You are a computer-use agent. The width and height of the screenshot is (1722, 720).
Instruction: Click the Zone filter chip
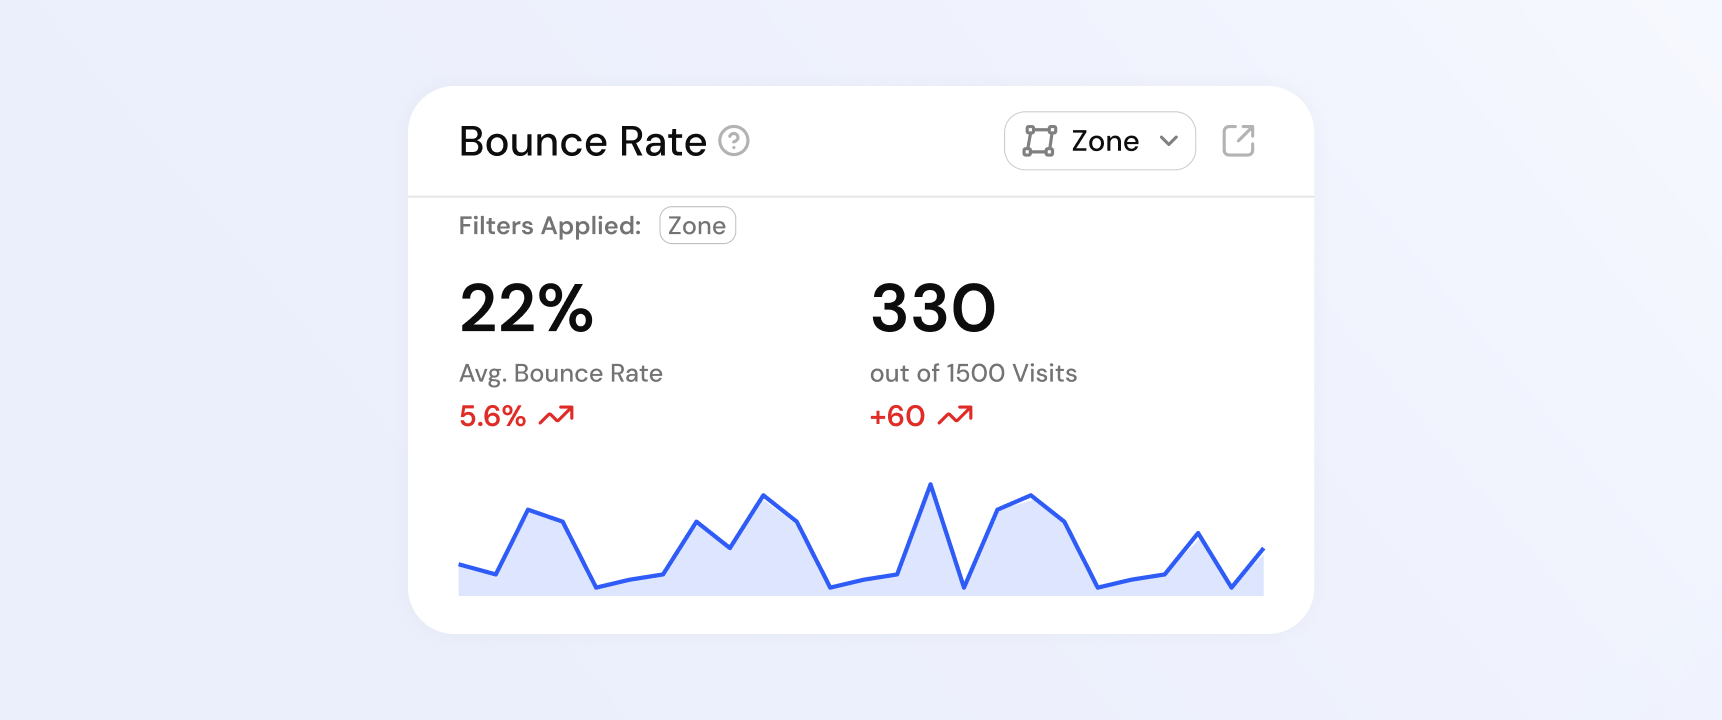tap(697, 225)
